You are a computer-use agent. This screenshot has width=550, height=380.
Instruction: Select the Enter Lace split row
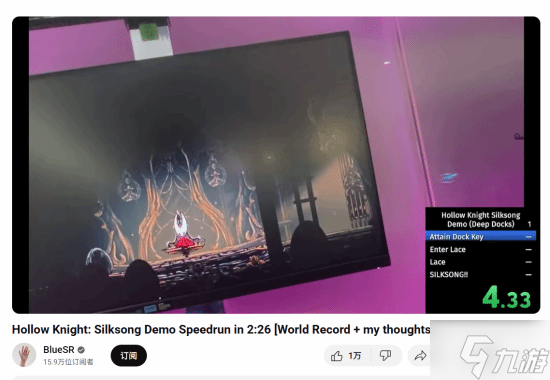pos(480,249)
